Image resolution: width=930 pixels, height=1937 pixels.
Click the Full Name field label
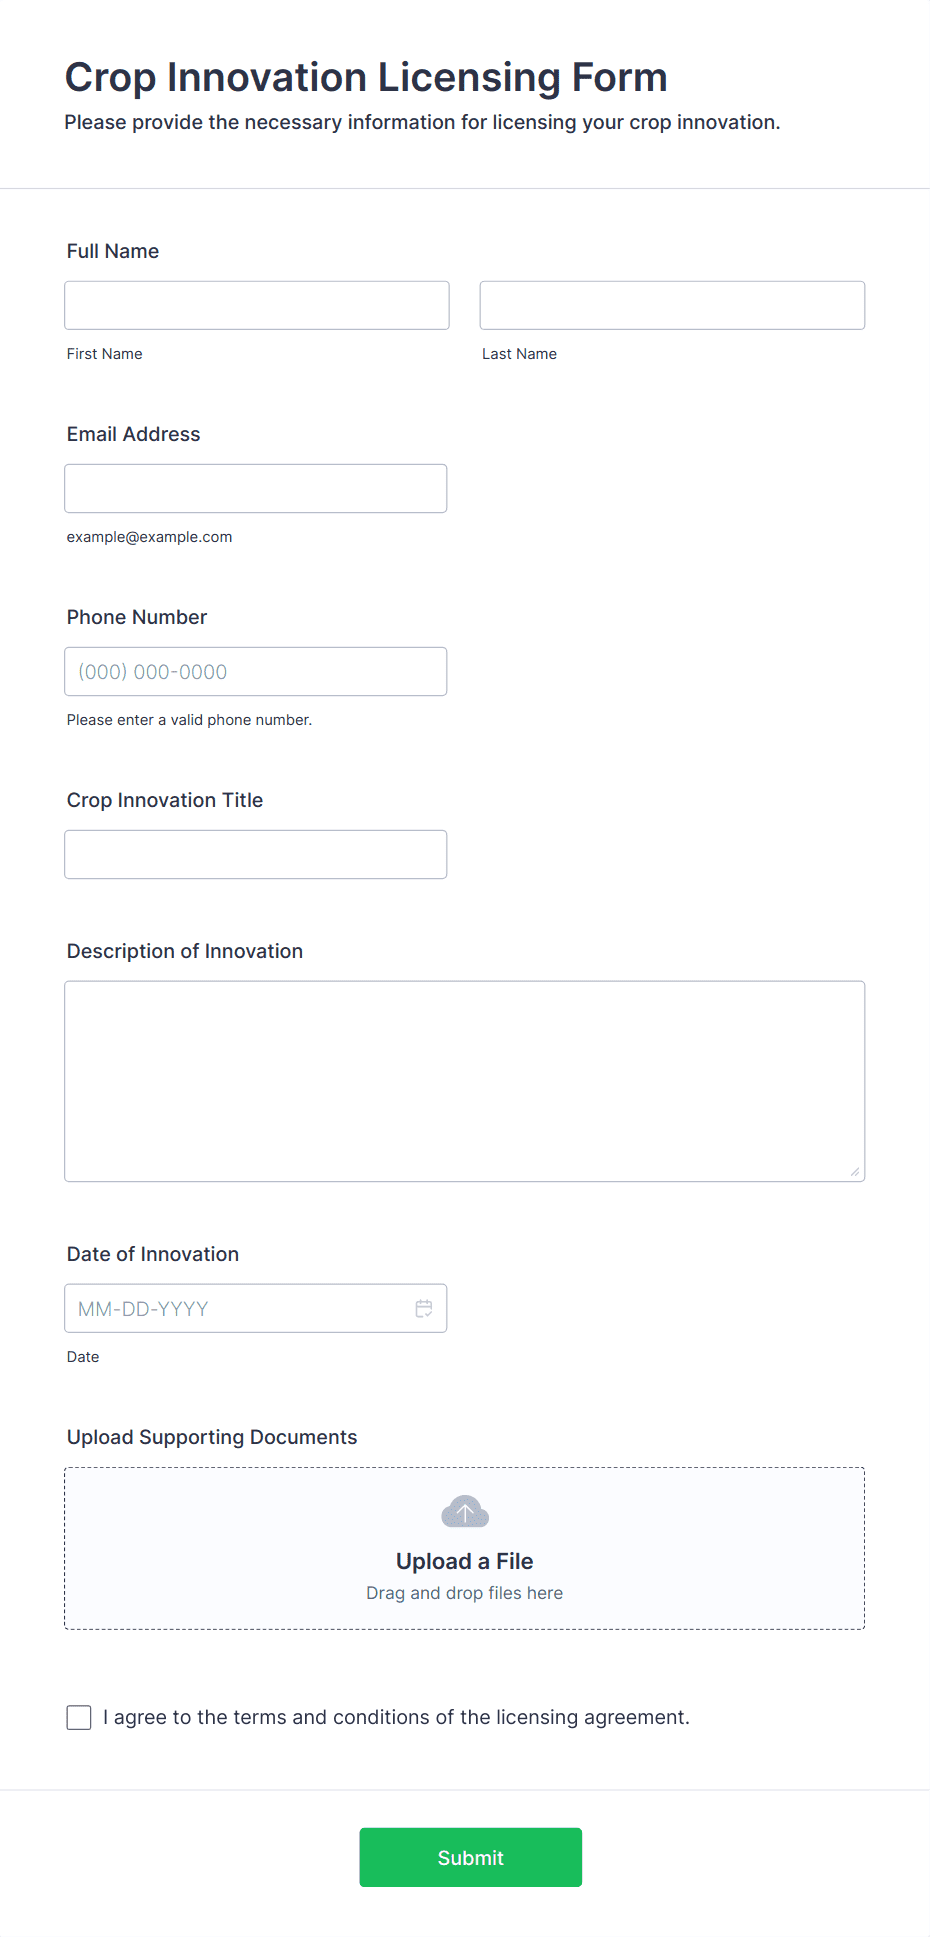tap(113, 251)
